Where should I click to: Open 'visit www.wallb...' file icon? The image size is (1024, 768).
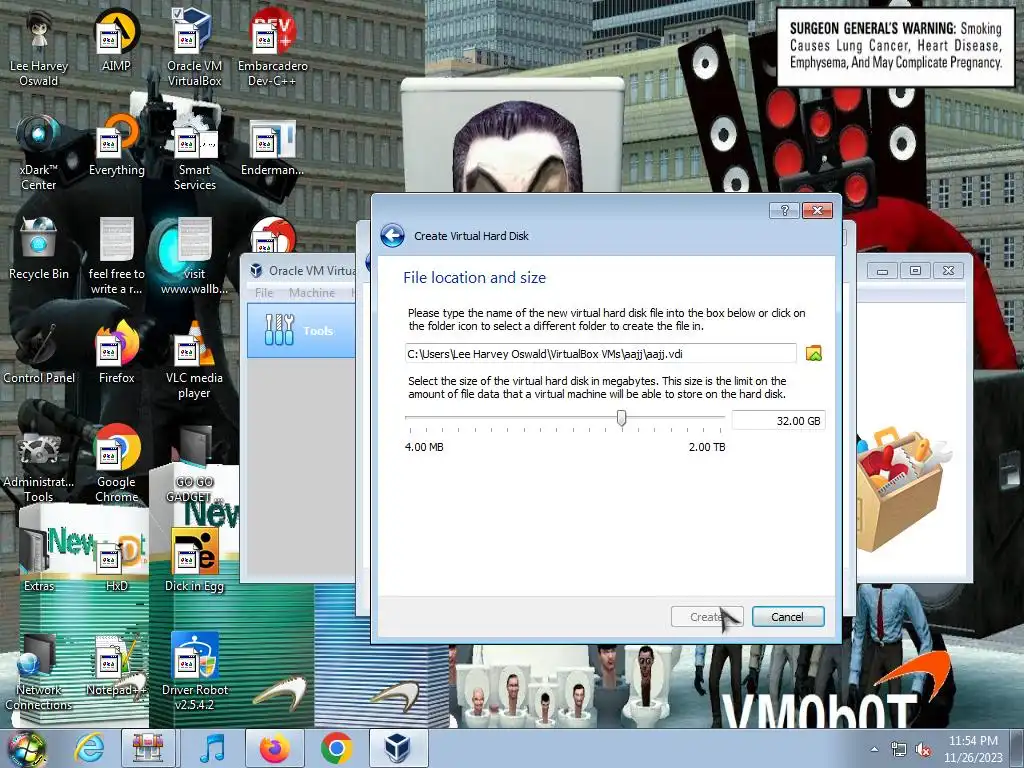pos(195,256)
